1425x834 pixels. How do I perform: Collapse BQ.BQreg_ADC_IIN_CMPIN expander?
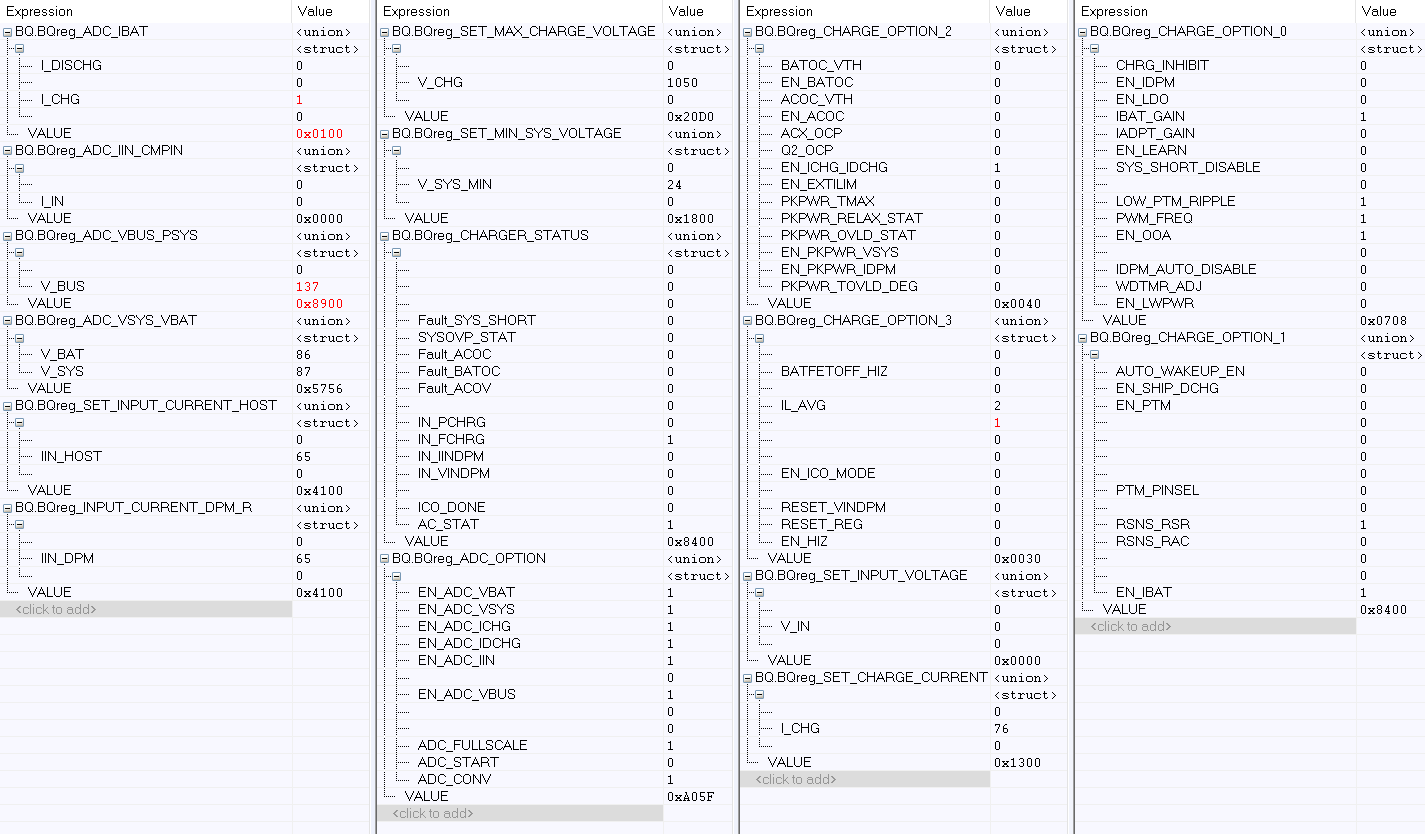click(x=7, y=151)
